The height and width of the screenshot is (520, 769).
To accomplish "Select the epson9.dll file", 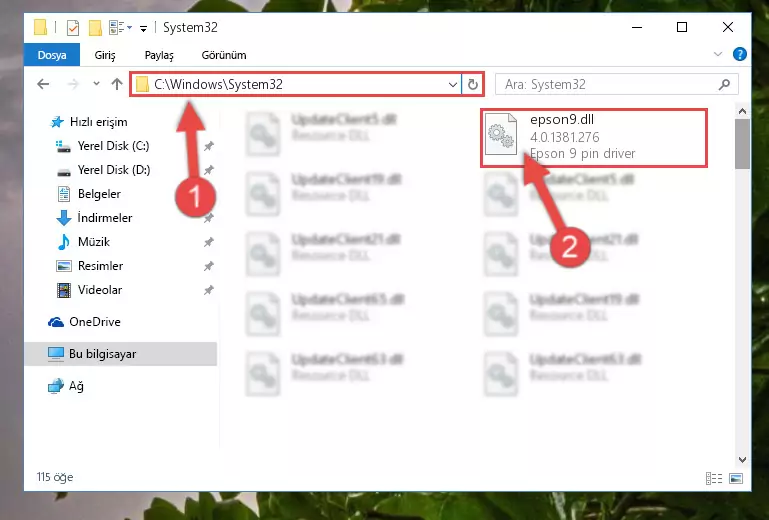I will (x=594, y=138).
